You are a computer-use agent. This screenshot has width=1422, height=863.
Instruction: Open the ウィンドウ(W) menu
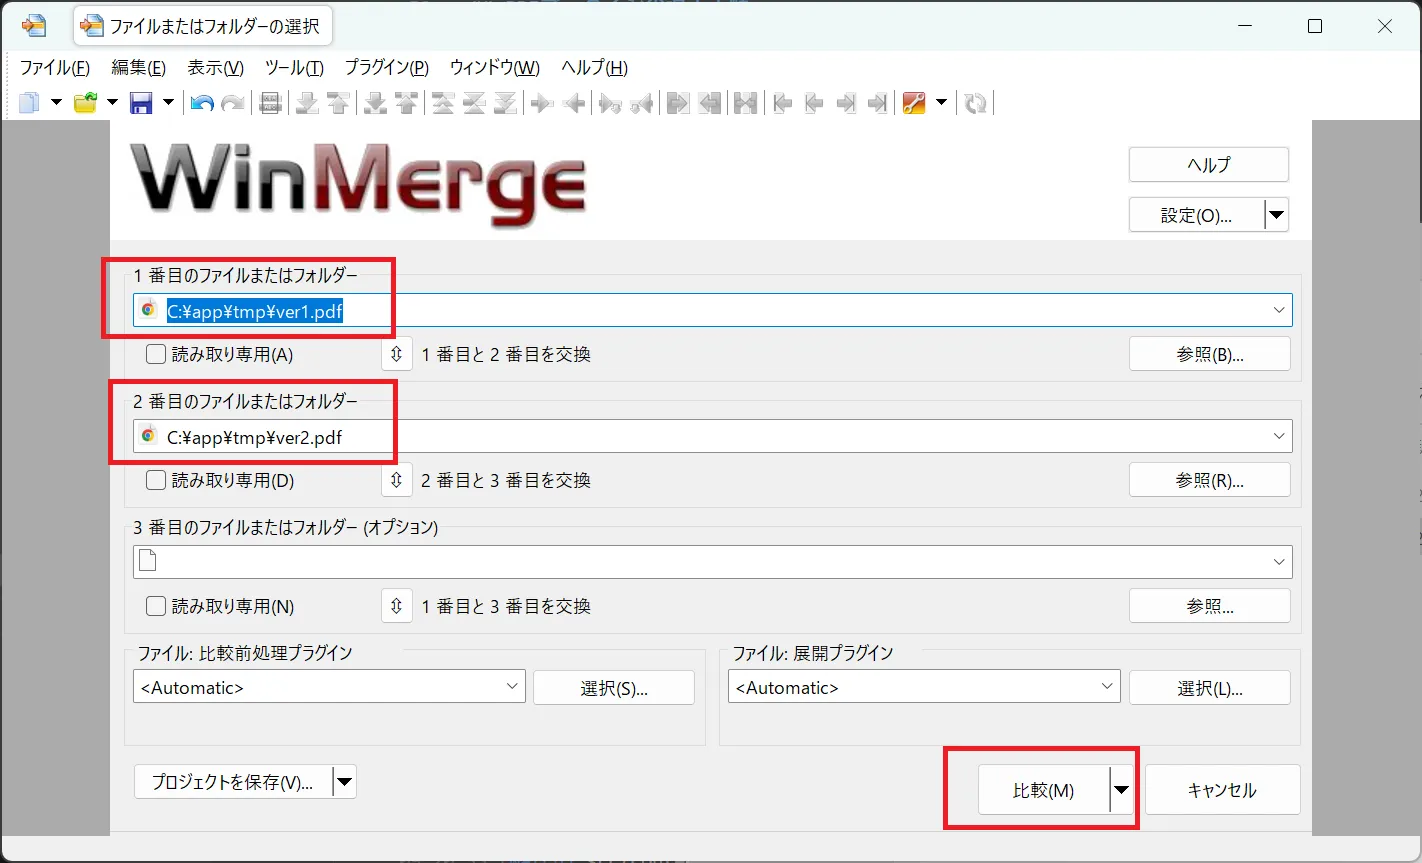(495, 68)
